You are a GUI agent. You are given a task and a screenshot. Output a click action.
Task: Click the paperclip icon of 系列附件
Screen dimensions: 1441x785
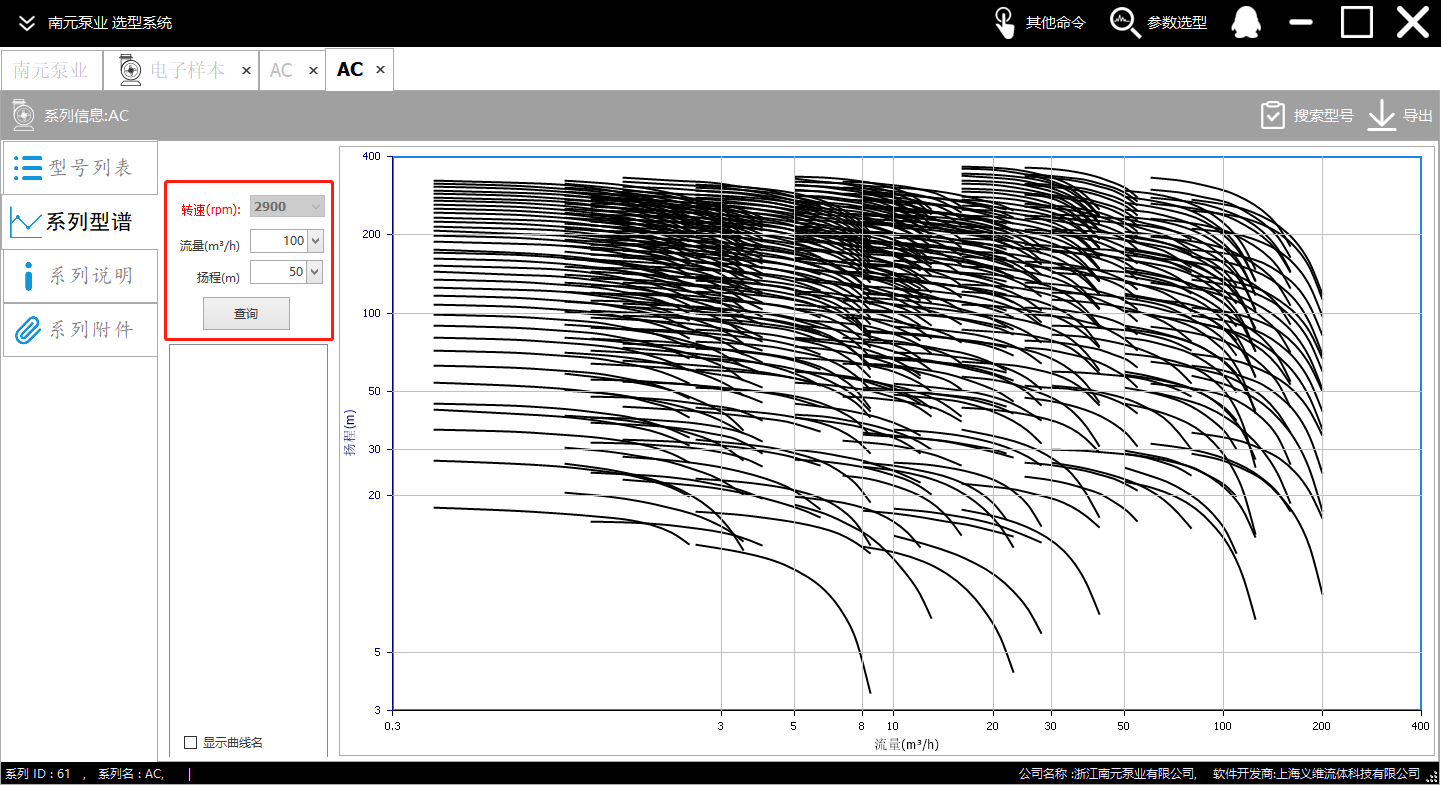coord(28,330)
